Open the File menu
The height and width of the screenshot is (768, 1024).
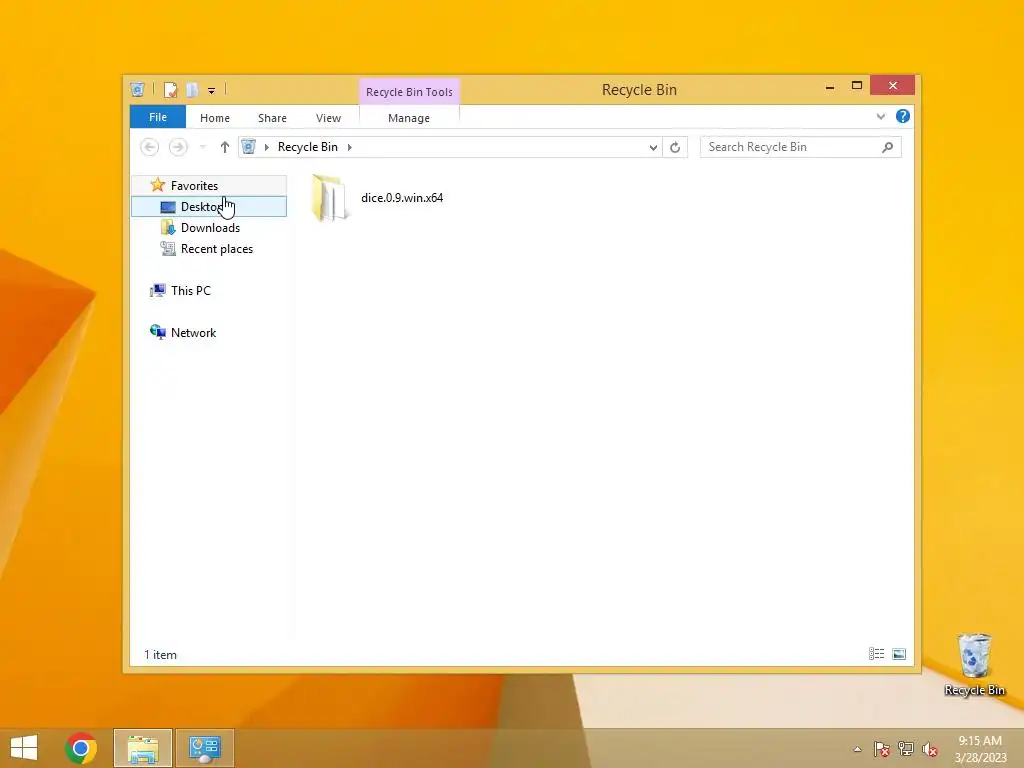click(158, 117)
